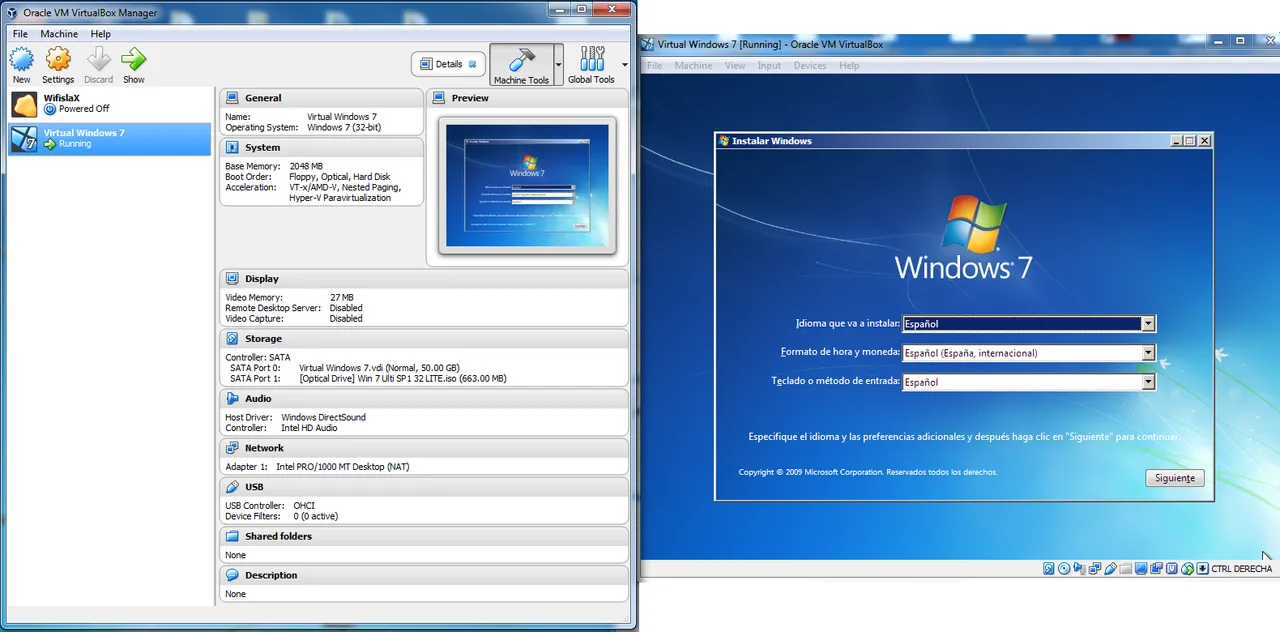This screenshot has height=632, width=1280.
Task: Click the Shared folders section header
Action: pyautogui.click(x=424, y=536)
